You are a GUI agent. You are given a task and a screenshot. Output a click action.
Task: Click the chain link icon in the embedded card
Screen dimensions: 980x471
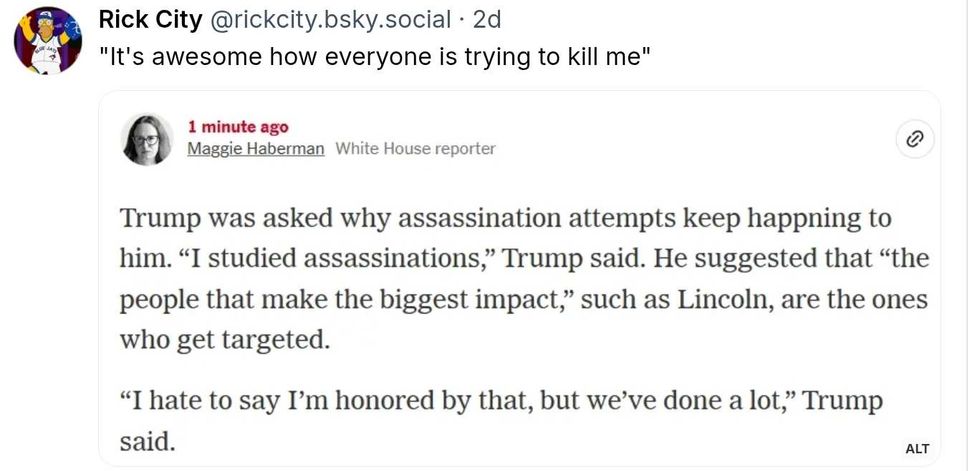(x=913, y=140)
